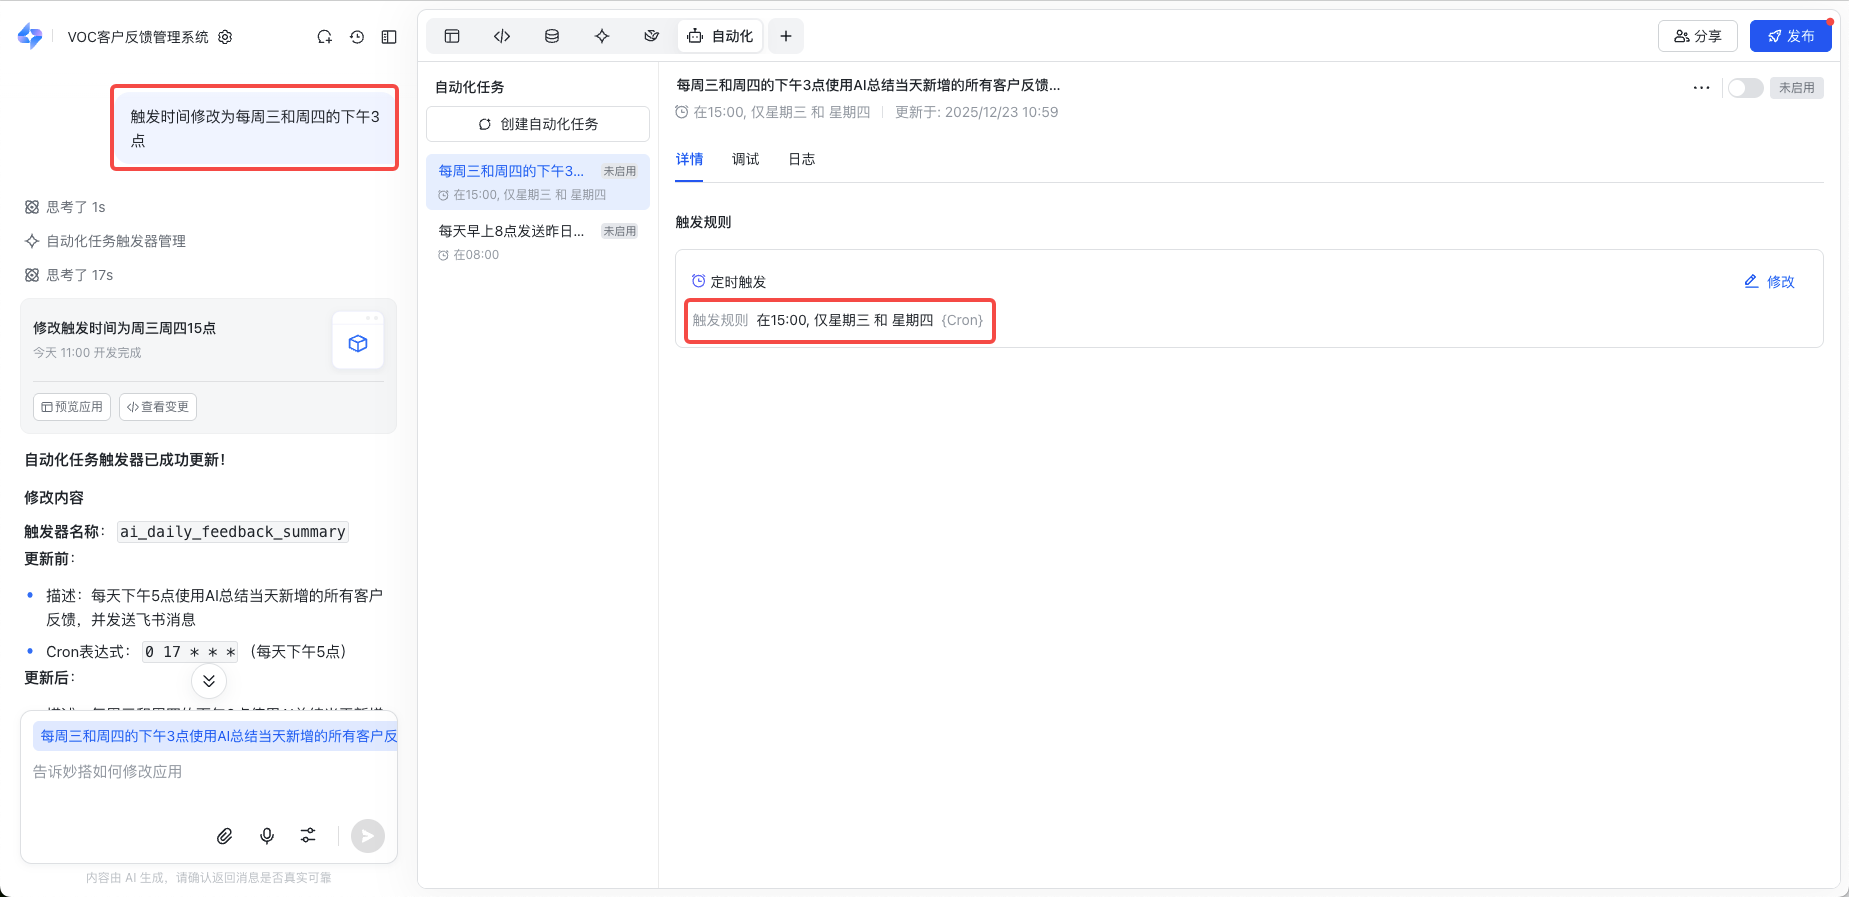Open the three-dot more options menu
The height and width of the screenshot is (897, 1849).
(x=1701, y=88)
